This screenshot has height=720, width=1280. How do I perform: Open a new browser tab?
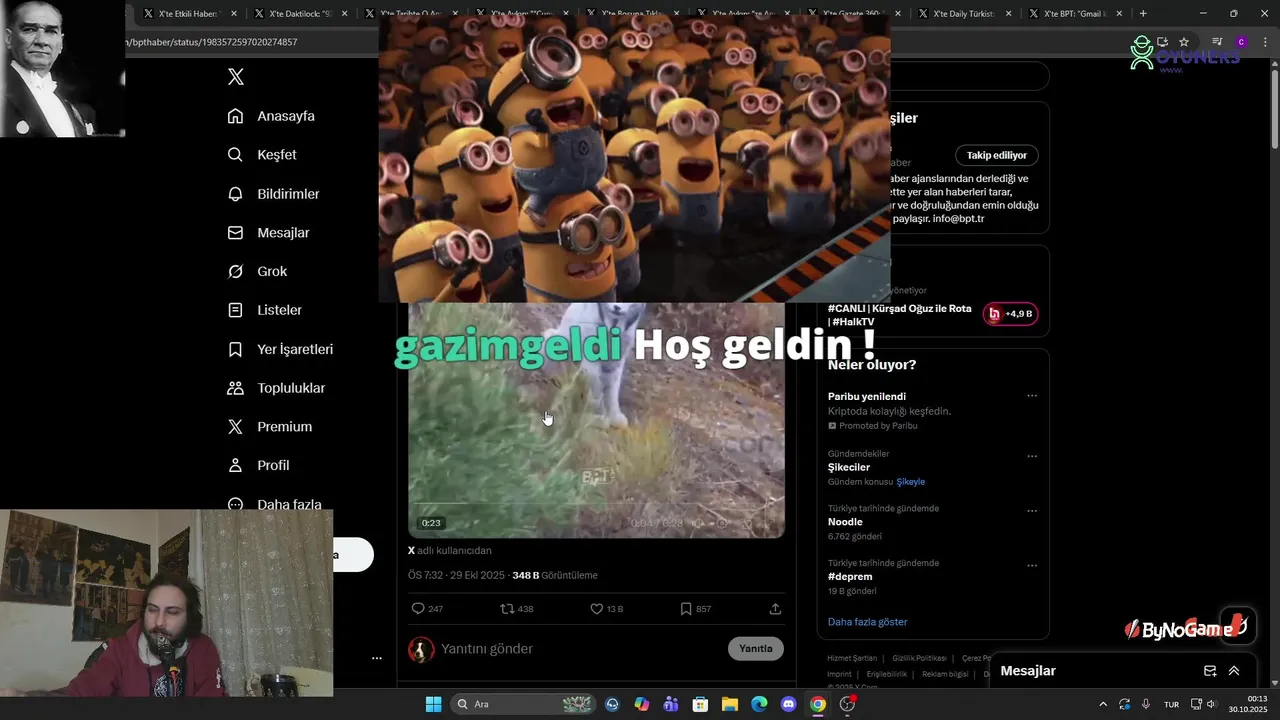[1143, 14]
